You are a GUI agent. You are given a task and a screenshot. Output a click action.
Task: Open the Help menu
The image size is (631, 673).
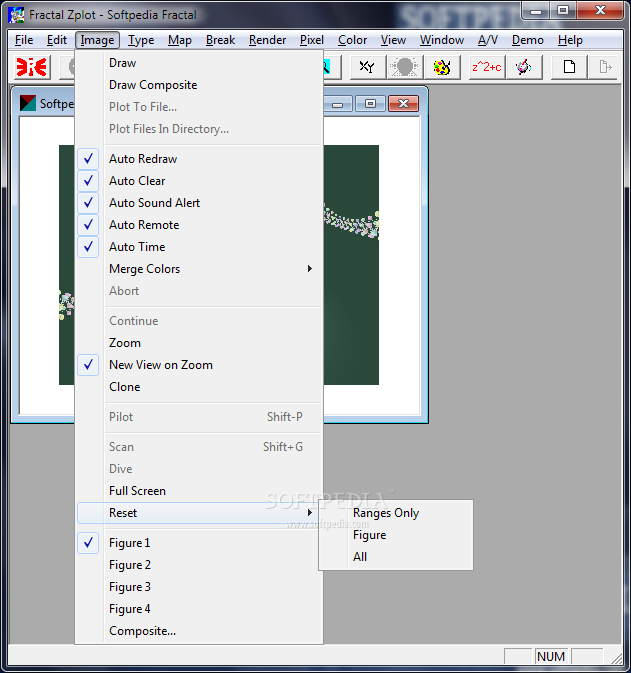[570, 40]
